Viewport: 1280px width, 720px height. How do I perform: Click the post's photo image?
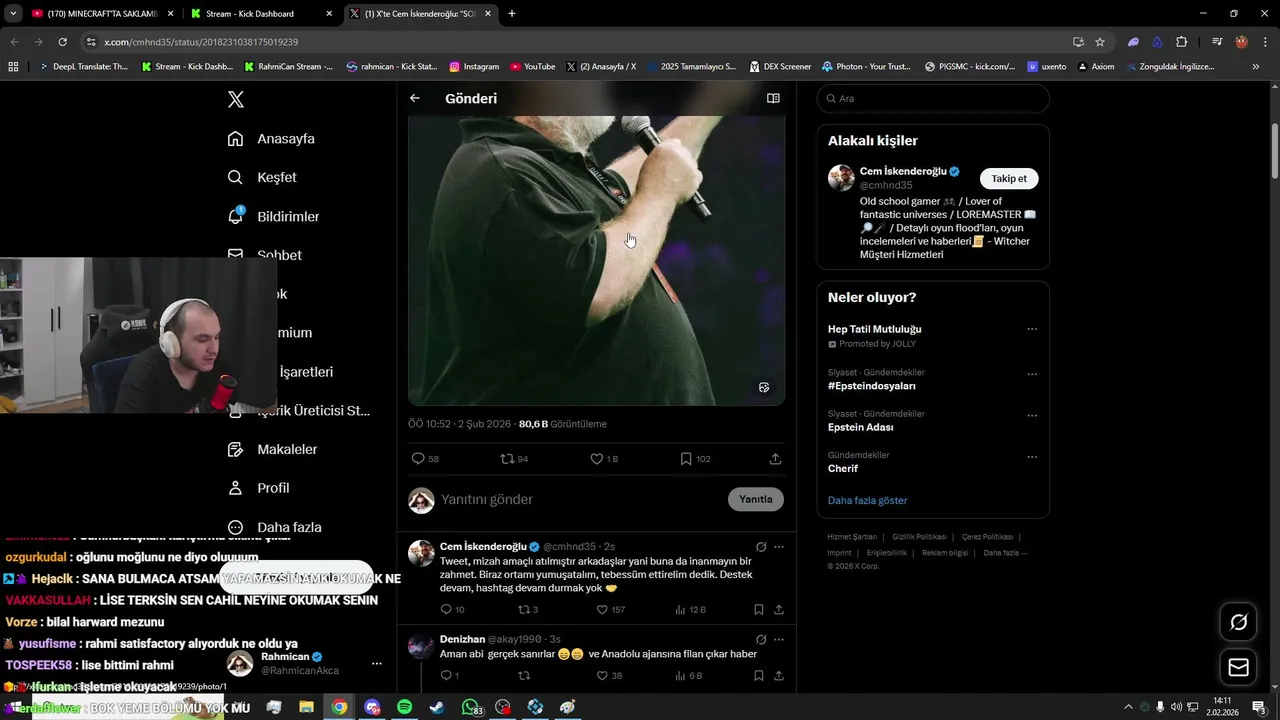tap(596, 260)
